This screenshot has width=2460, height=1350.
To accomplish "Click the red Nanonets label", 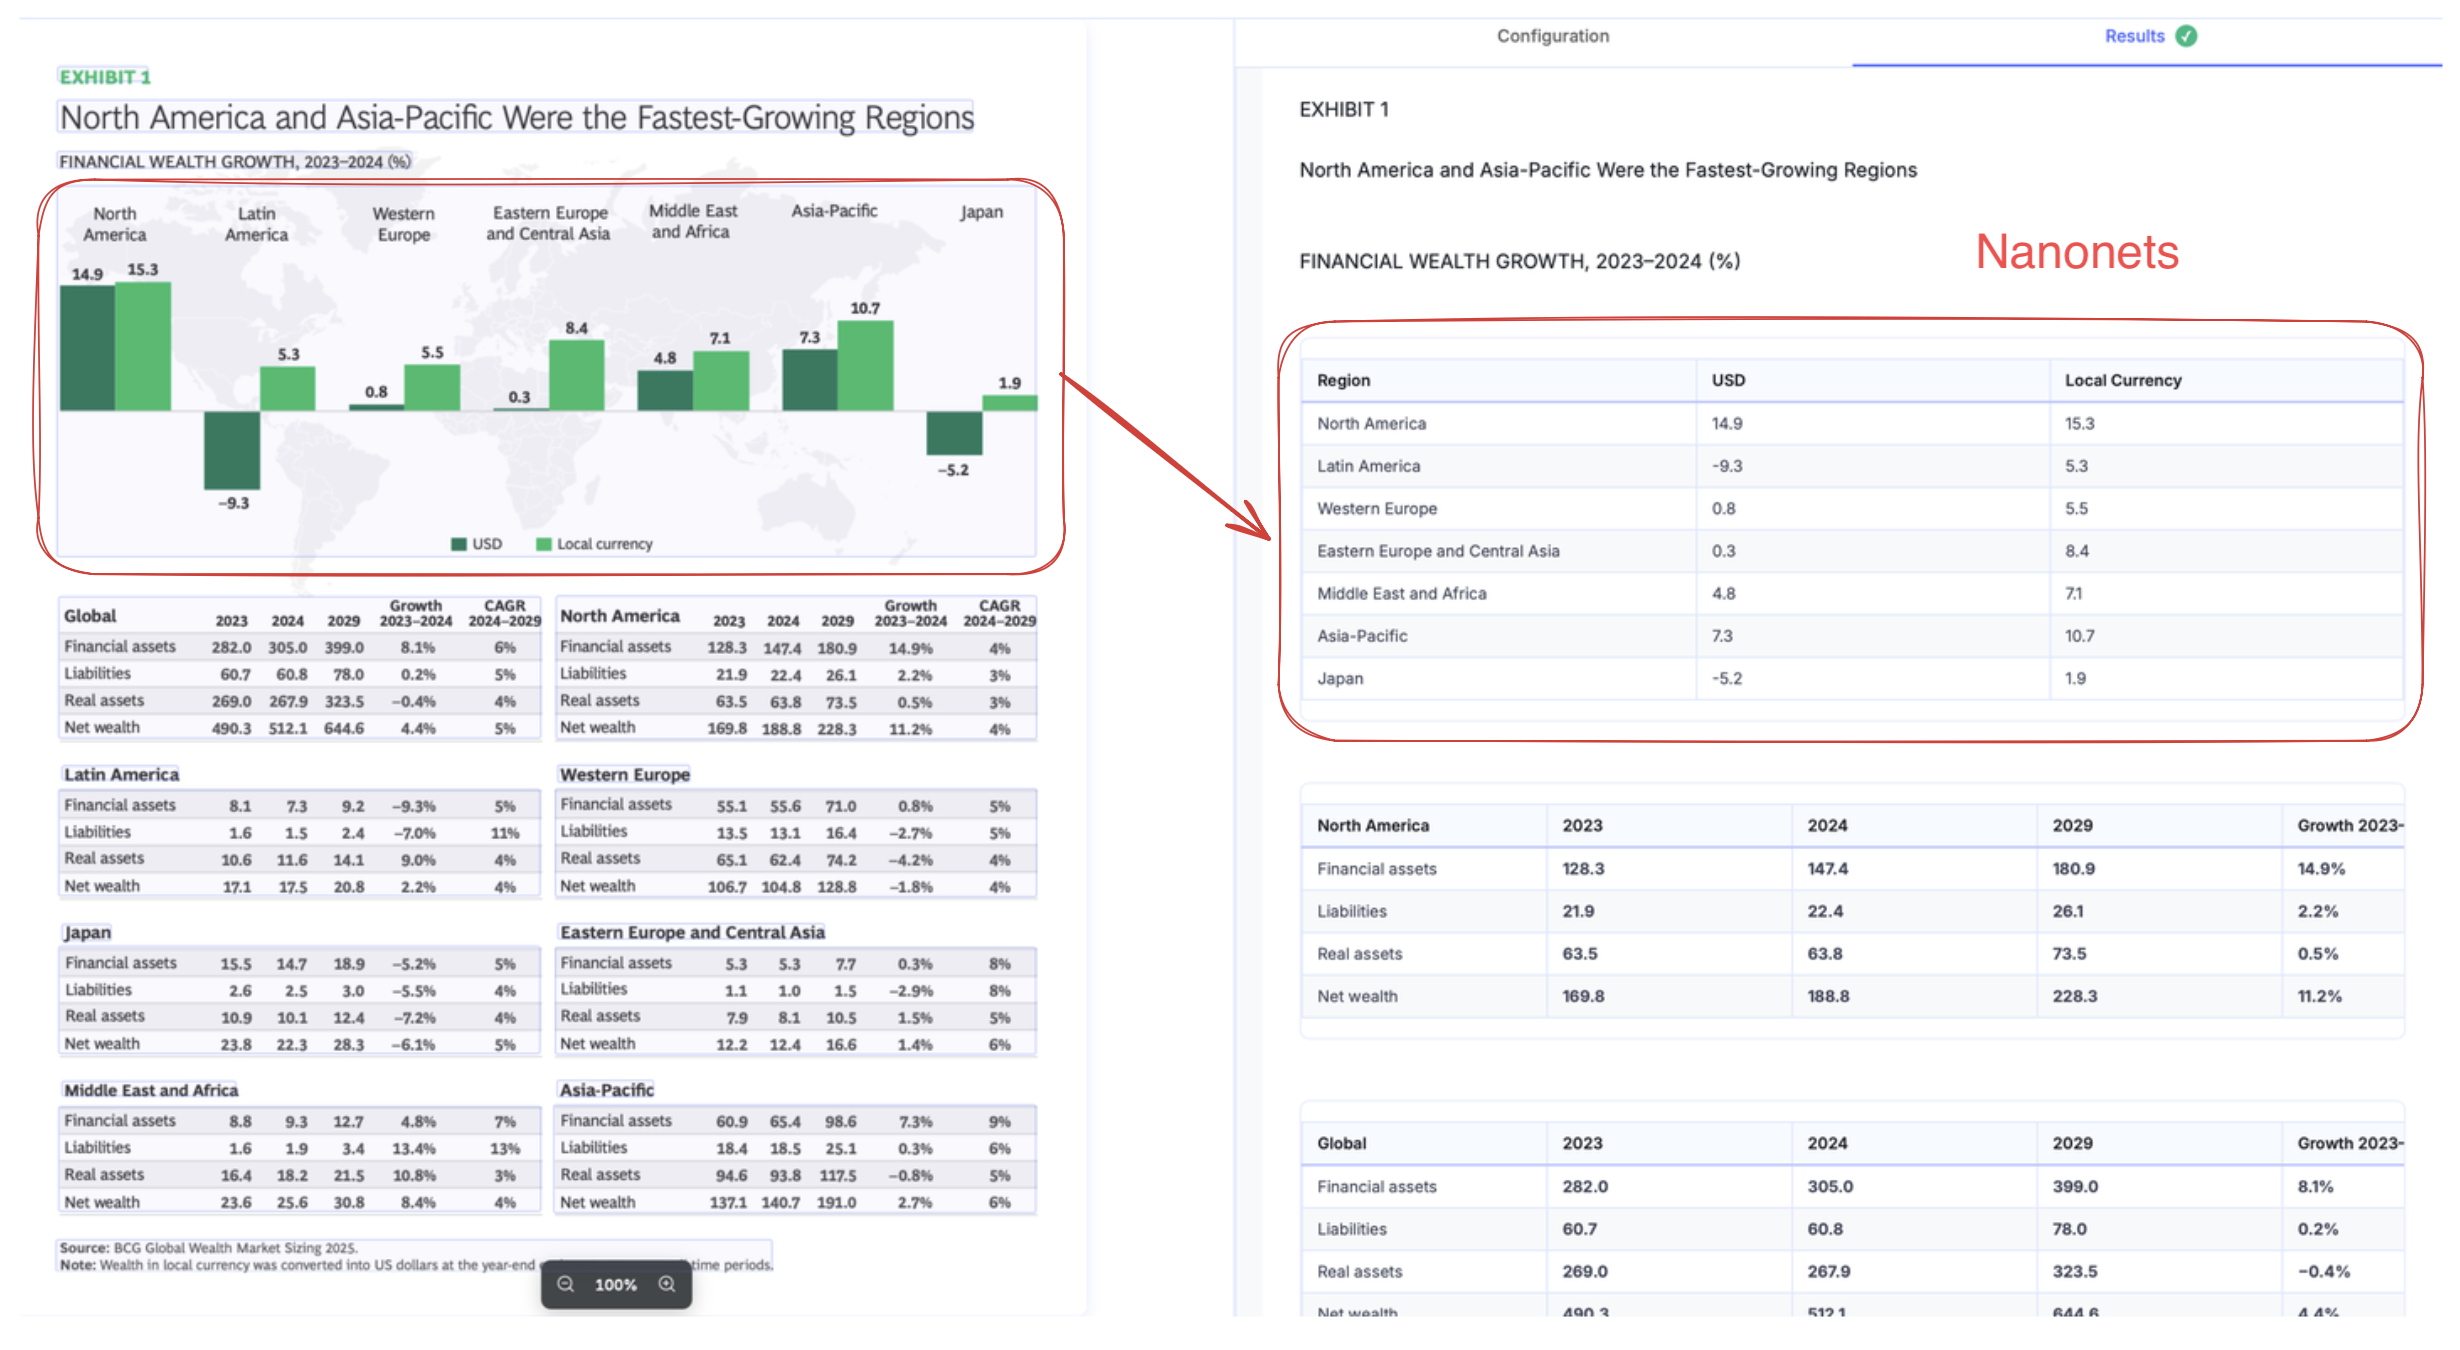I will pos(2076,252).
